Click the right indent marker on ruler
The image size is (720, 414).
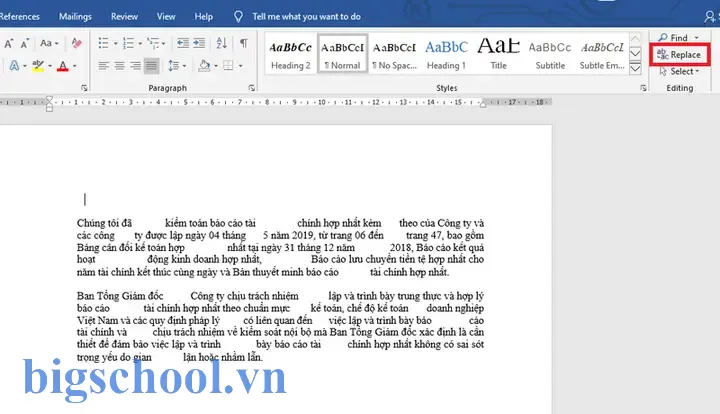click(x=483, y=105)
